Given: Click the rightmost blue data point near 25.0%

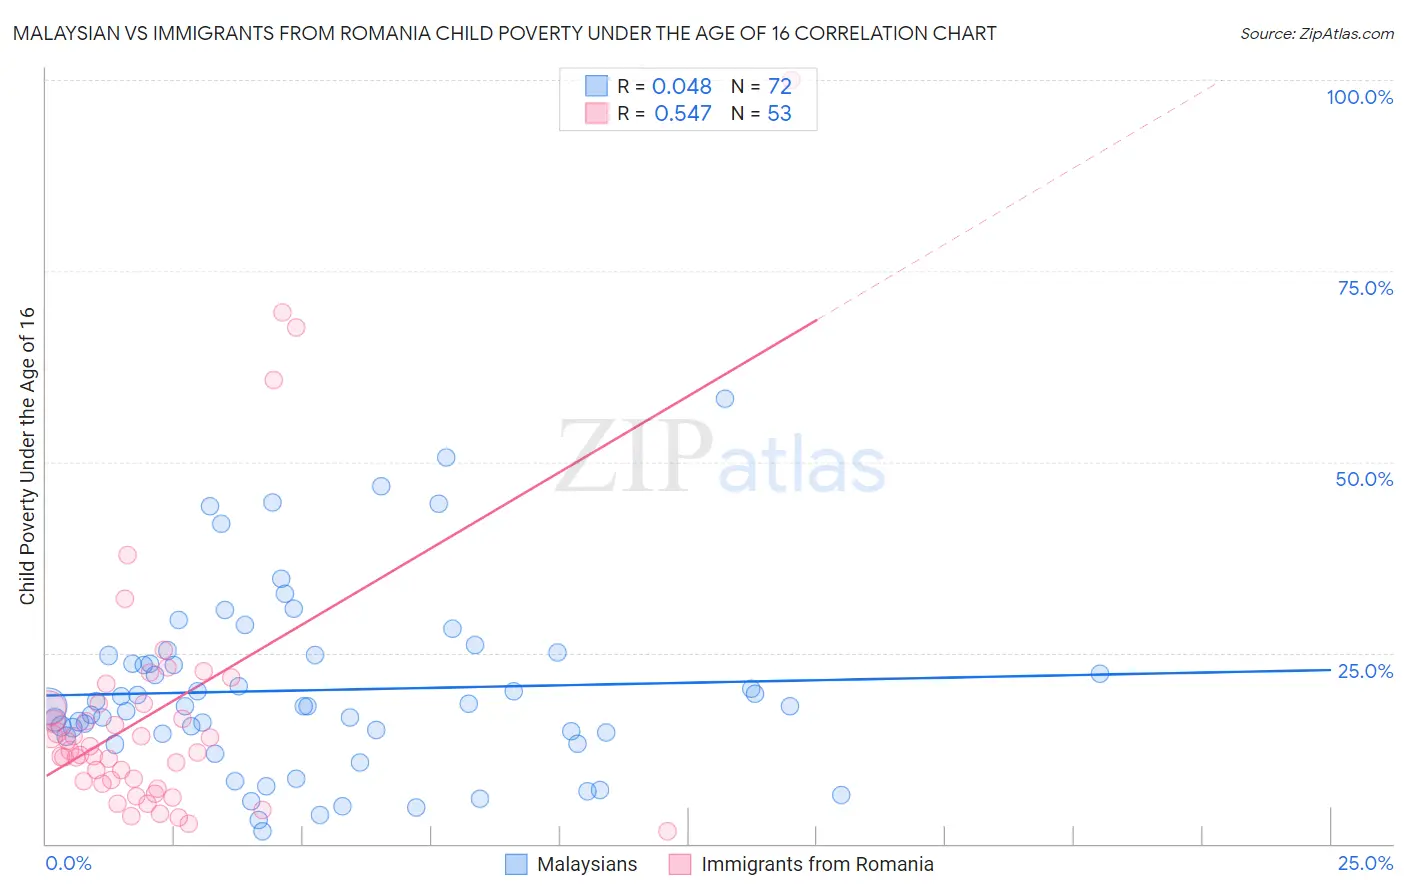Looking at the screenshot, I should (x=1099, y=674).
